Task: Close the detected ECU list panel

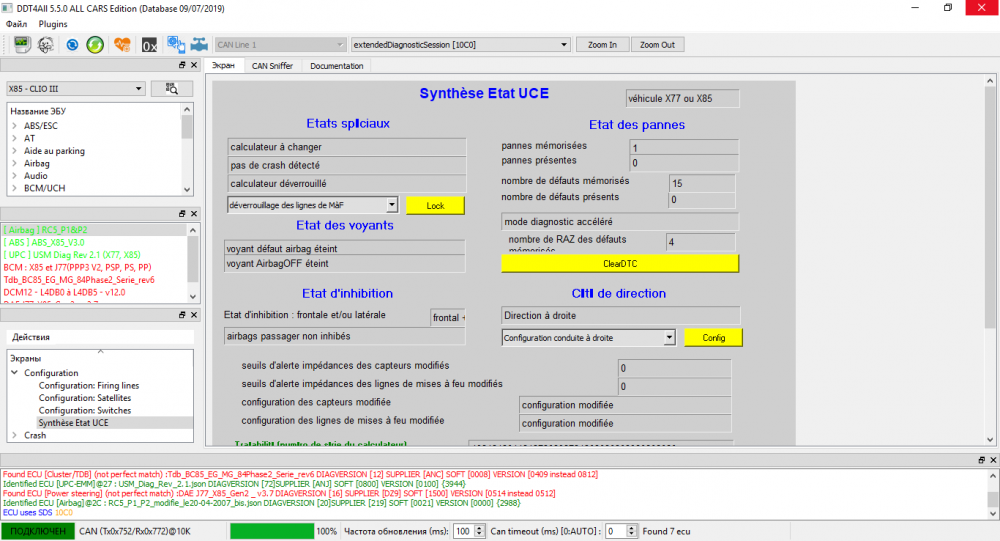Action: tap(194, 214)
